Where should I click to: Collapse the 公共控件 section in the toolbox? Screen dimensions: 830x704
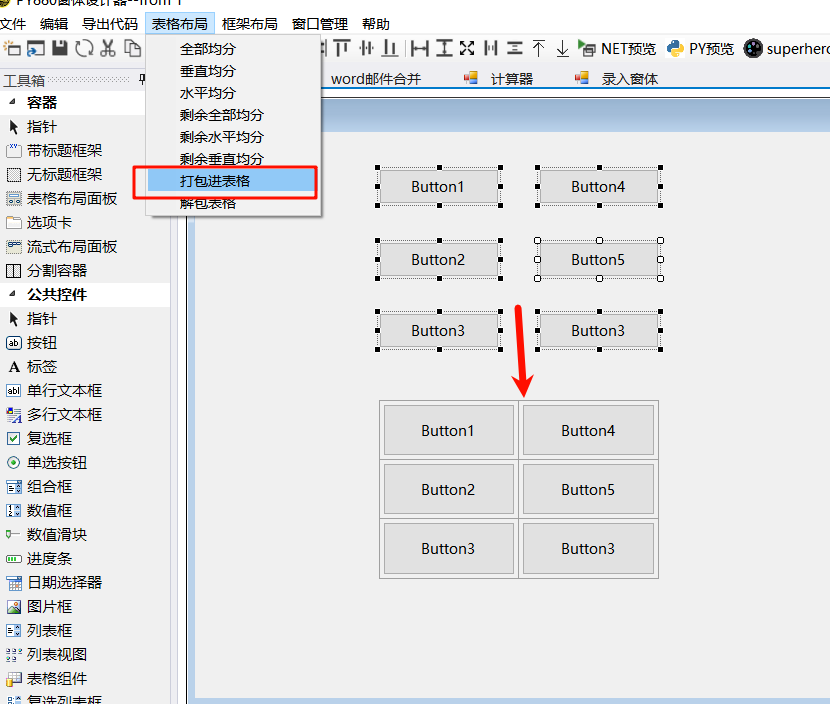coord(46,294)
